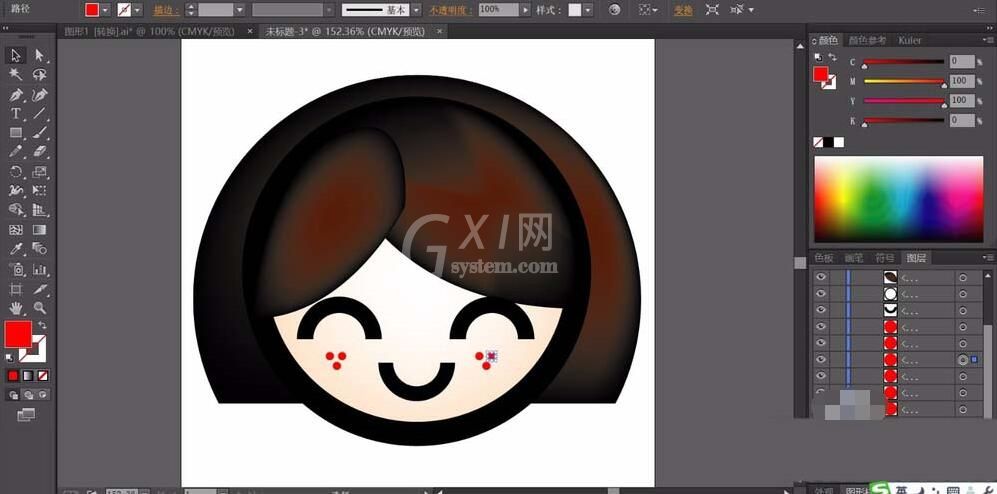Select the Pen tool
Viewport: 997px width, 494px height.
tap(16, 95)
